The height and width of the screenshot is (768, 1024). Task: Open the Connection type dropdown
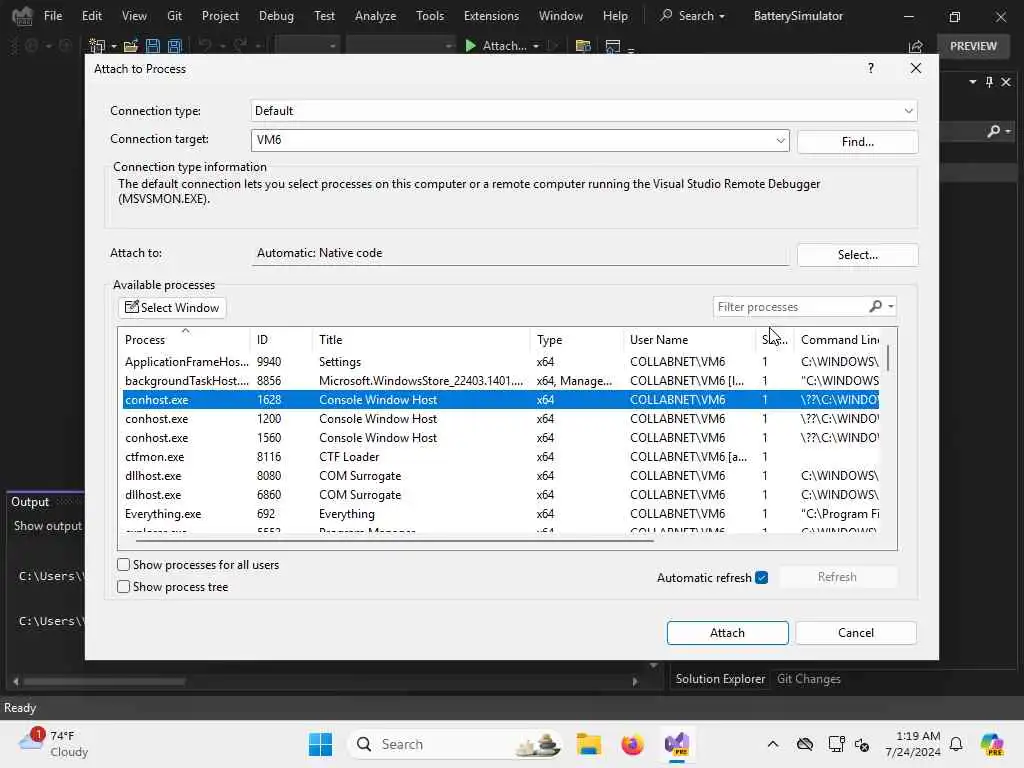pyautogui.click(x=908, y=111)
